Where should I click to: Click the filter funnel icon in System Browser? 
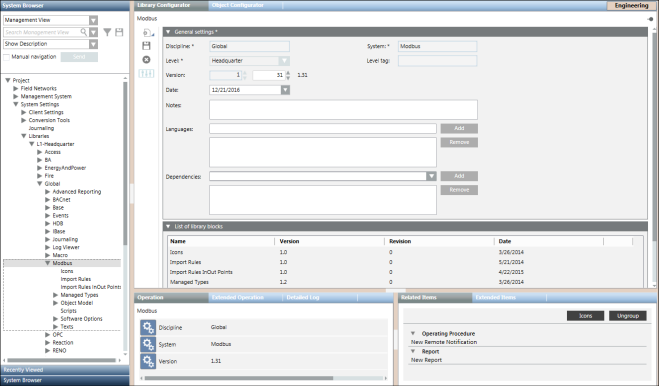[107, 32]
